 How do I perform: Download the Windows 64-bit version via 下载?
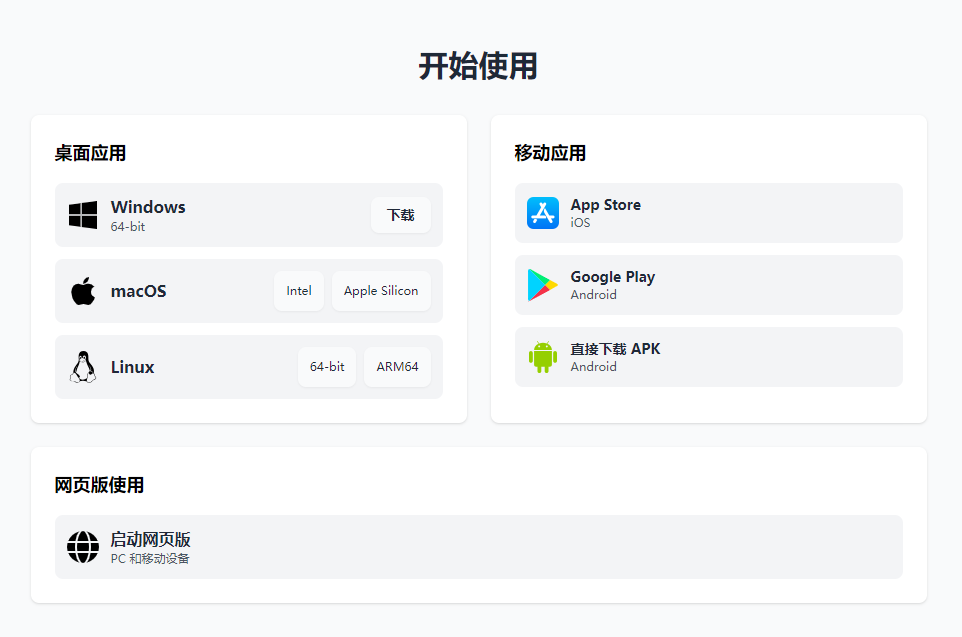[401, 215]
